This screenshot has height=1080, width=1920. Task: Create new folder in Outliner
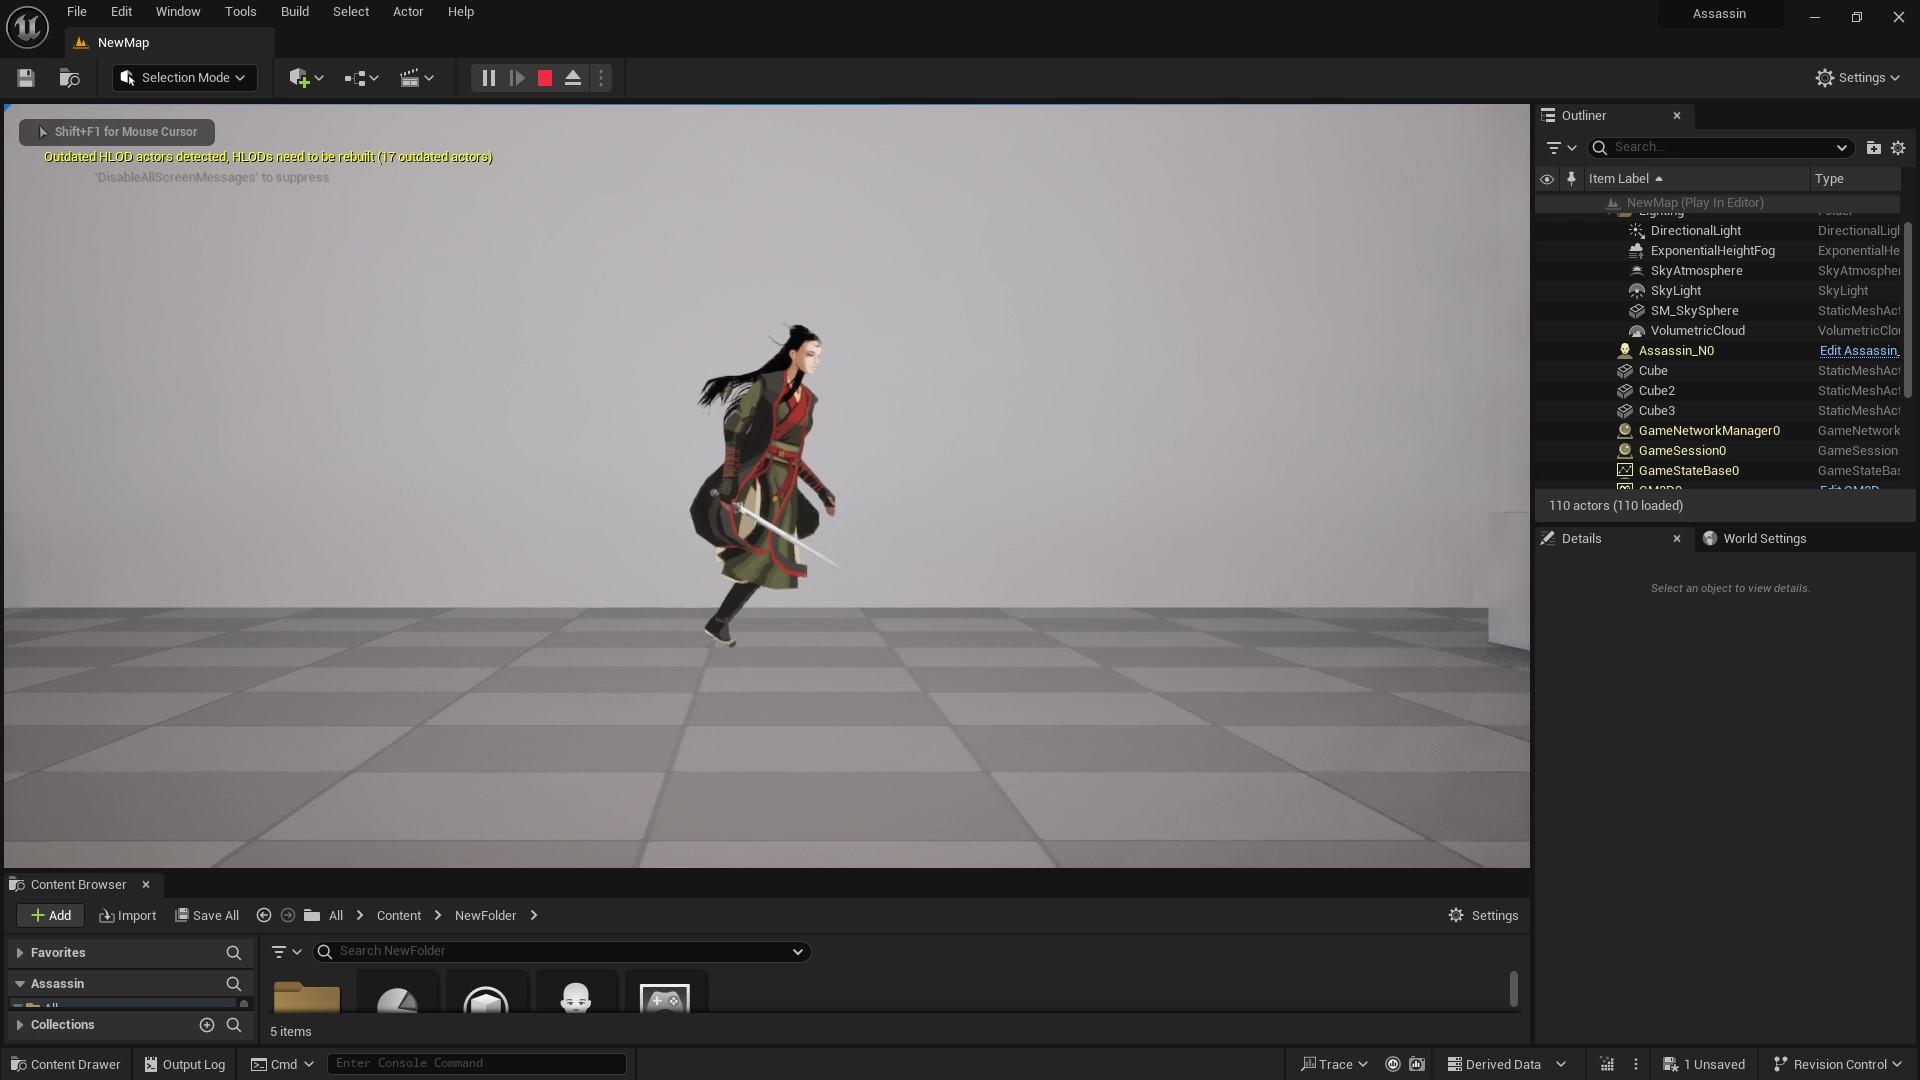click(x=1873, y=148)
